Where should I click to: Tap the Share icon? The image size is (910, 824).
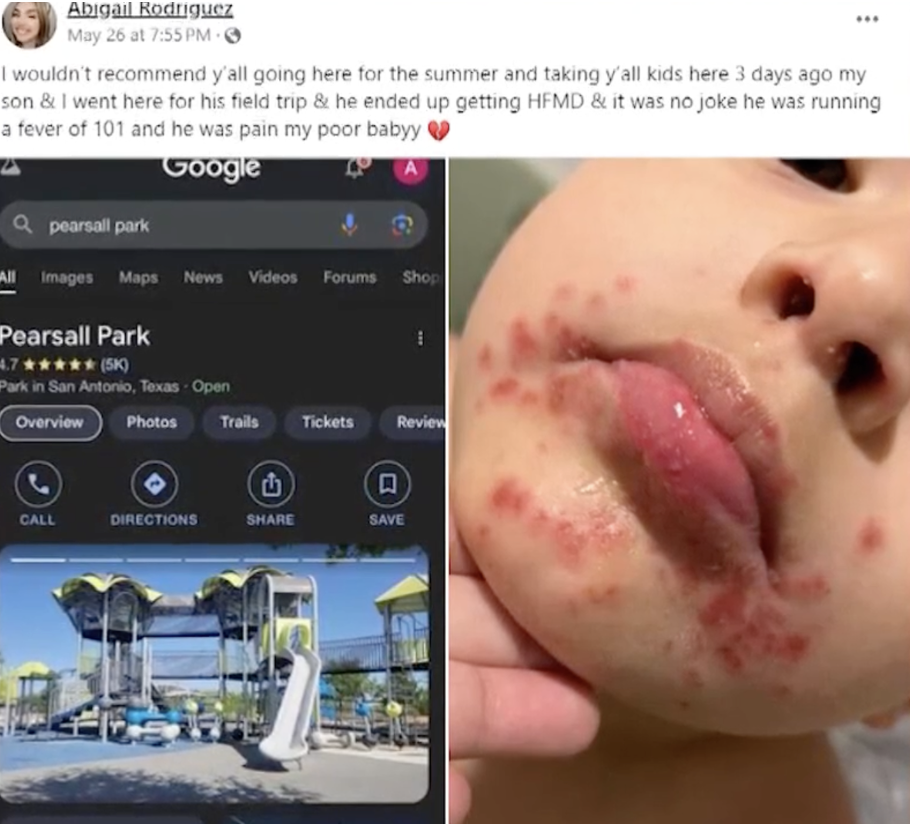tap(271, 484)
